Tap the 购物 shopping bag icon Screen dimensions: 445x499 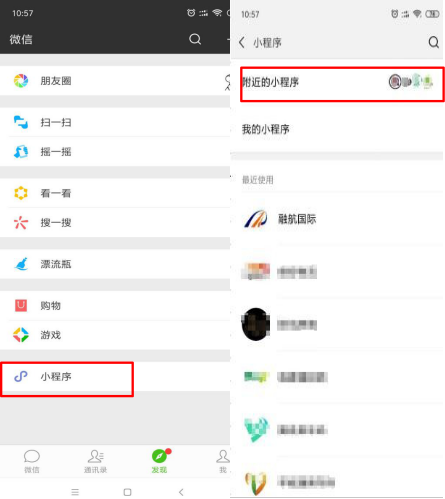pyautogui.click(x=21, y=305)
